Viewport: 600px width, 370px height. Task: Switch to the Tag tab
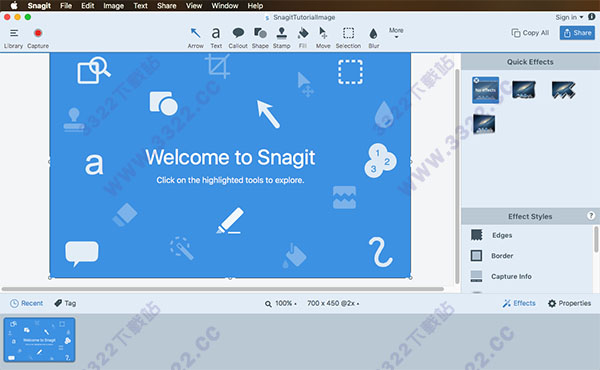point(65,303)
